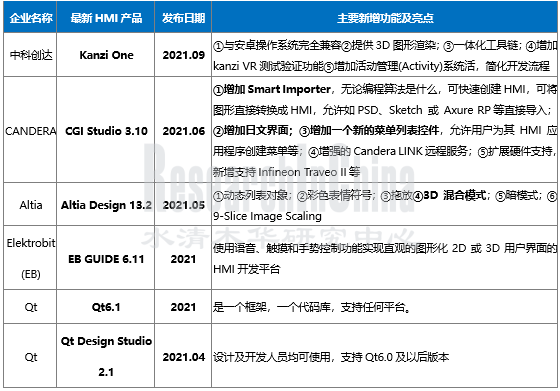Click the 2021.04 release date cell
The width and height of the screenshot is (560, 391).
point(183,357)
